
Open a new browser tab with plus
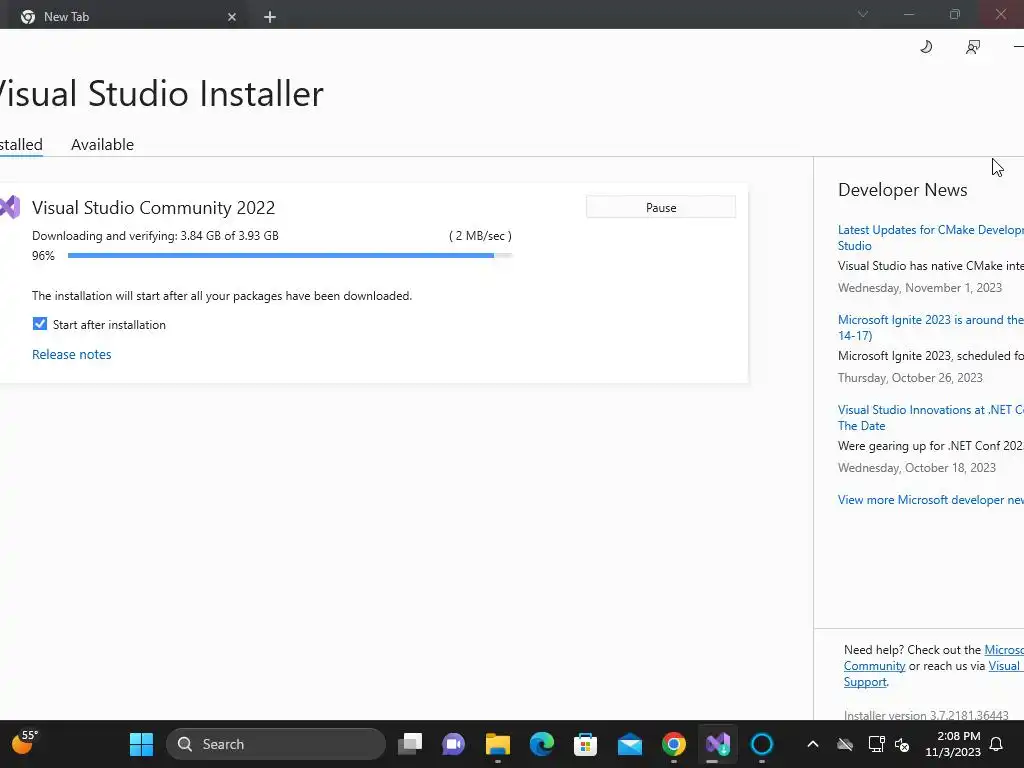pyautogui.click(x=270, y=17)
